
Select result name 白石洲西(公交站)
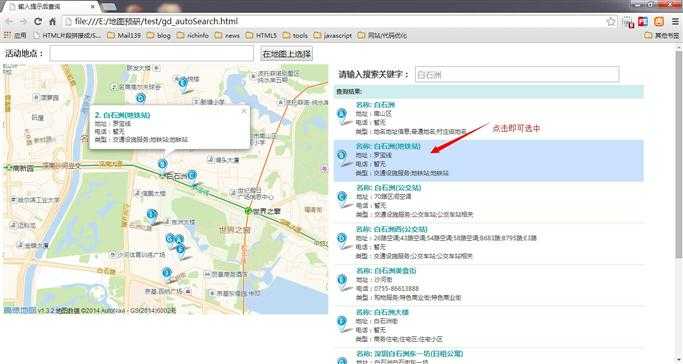tap(401, 229)
